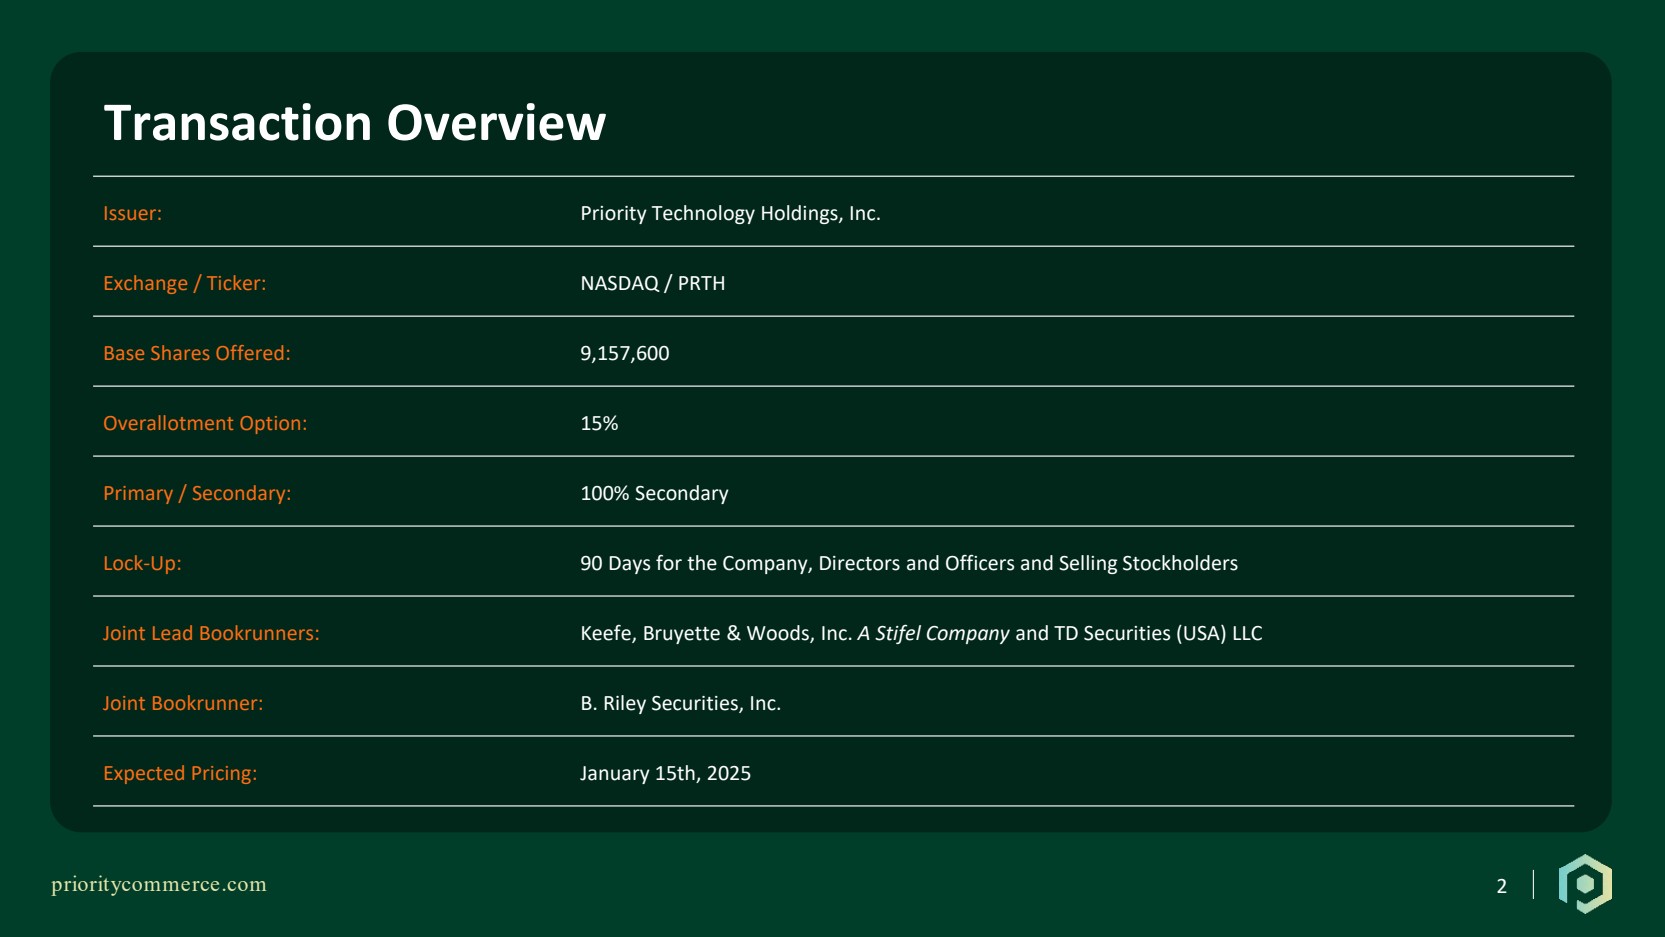Select 'B. Riley Securities, Inc.' text
The width and height of the screenshot is (1665, 937).
click(x=680, y=703)
